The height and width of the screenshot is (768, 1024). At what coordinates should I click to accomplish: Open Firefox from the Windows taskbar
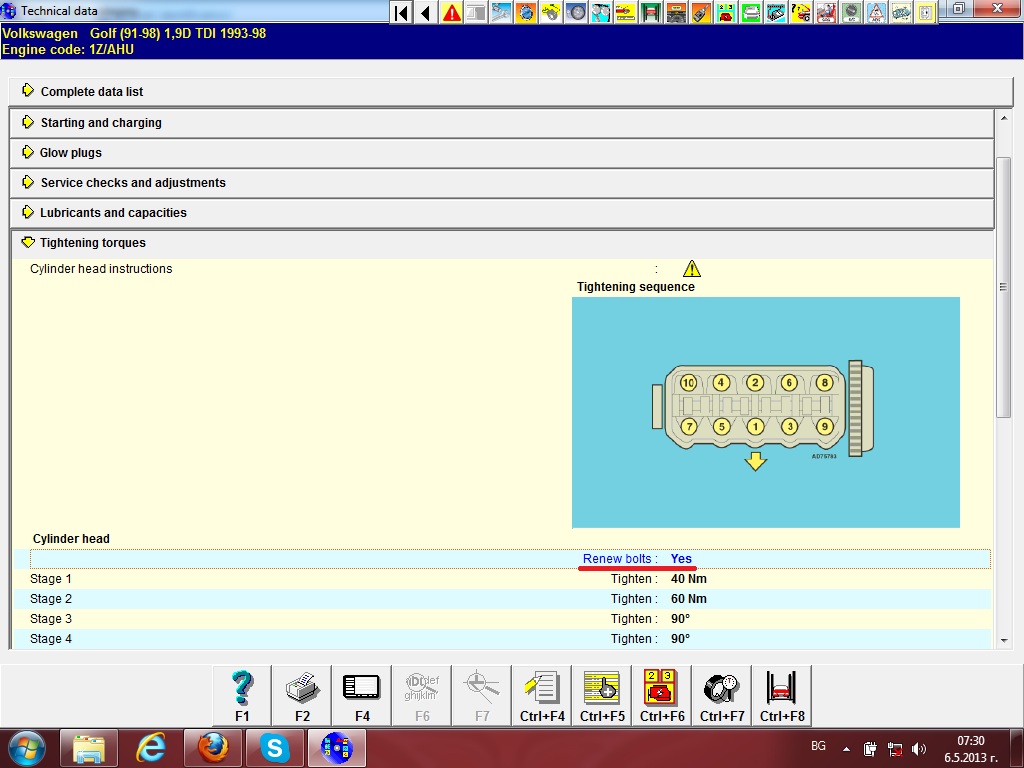click(213, 747)
